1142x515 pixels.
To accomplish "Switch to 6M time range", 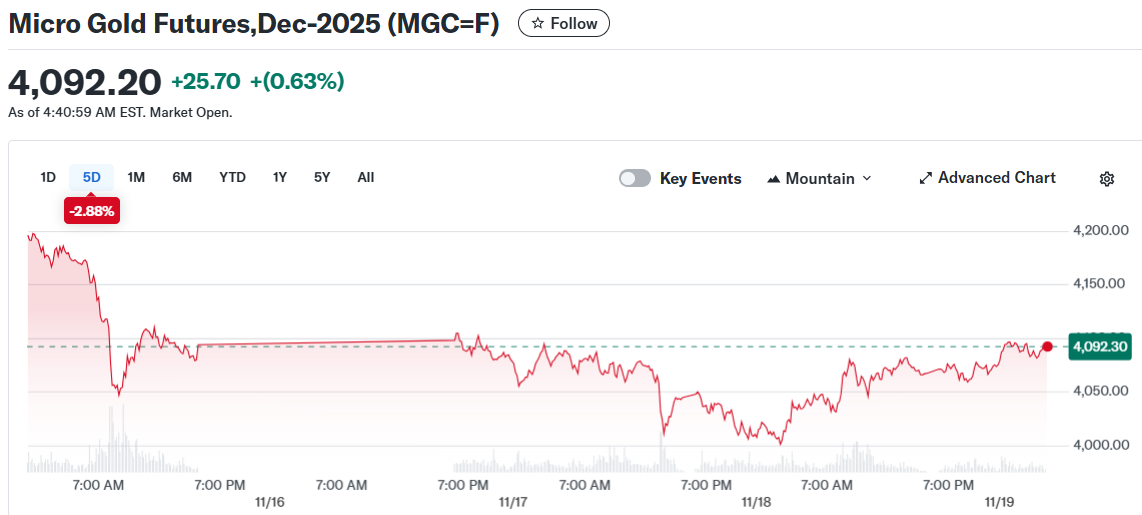I will (182, 177).
